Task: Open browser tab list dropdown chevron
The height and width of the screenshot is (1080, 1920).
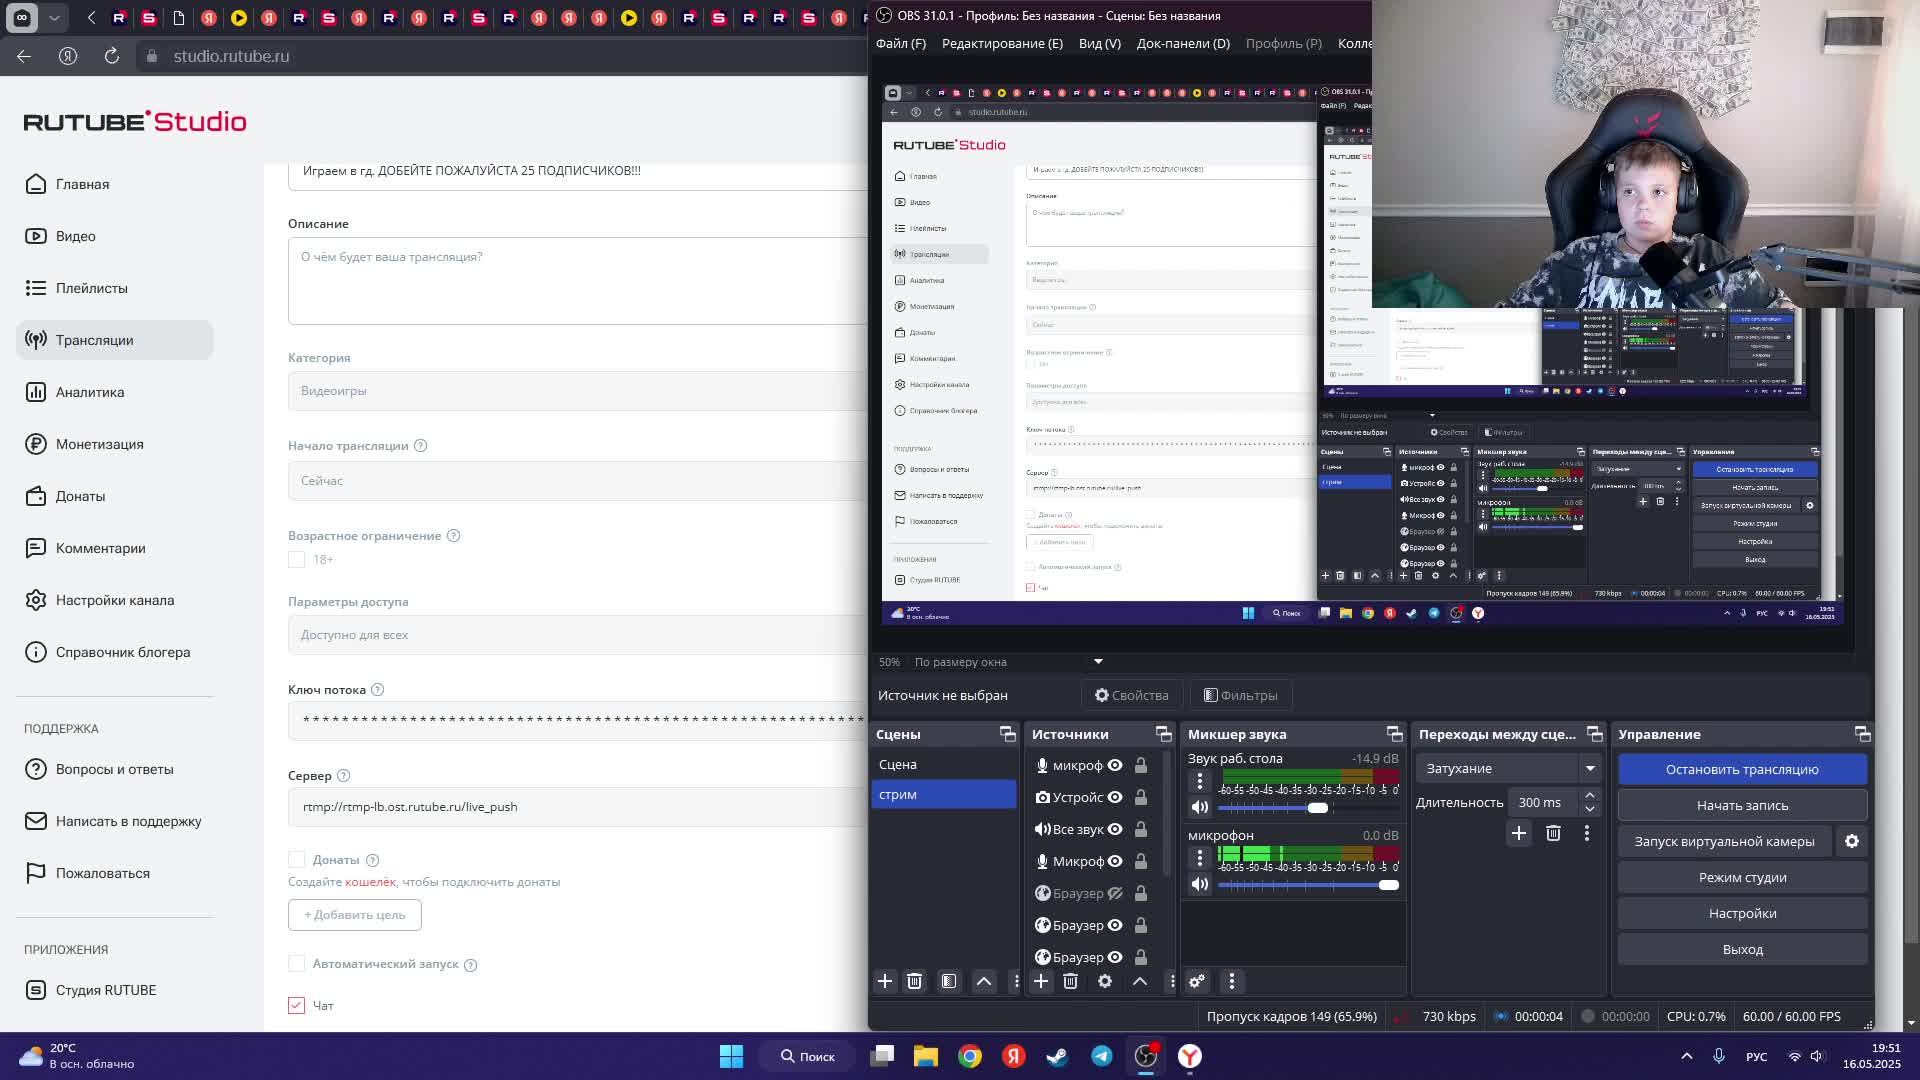Action: click(54, 18)
